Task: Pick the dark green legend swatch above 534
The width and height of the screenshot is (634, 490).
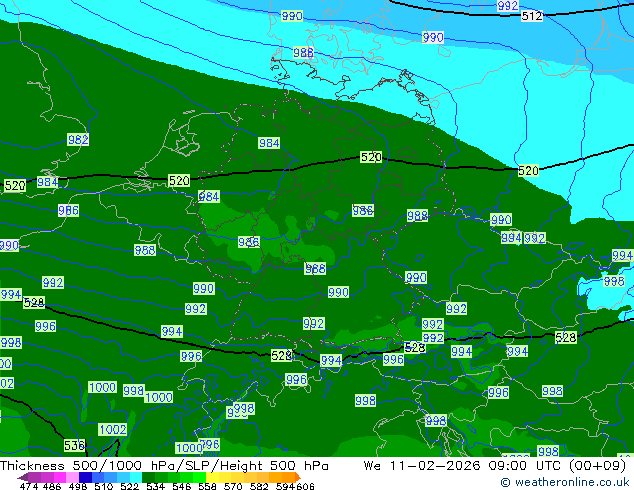Action: click(148, 477)
